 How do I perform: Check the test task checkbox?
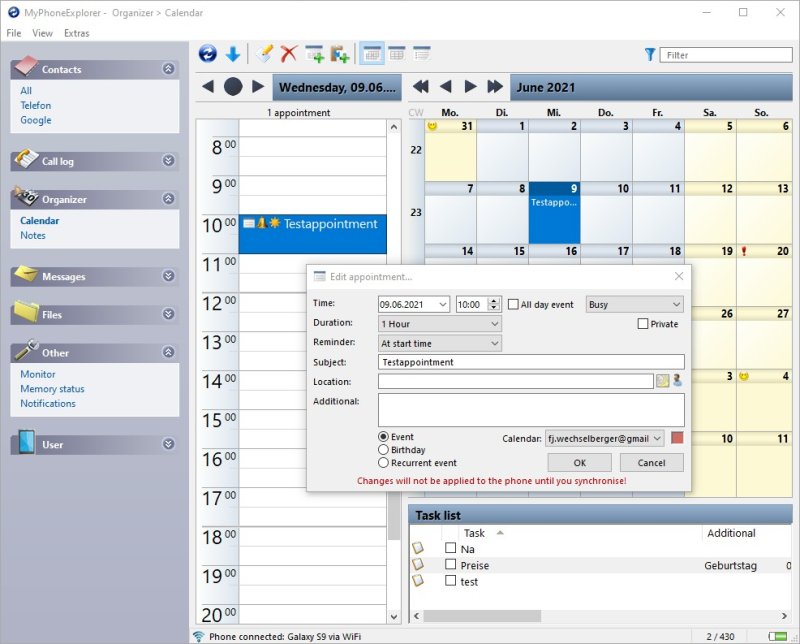[452, 581]
